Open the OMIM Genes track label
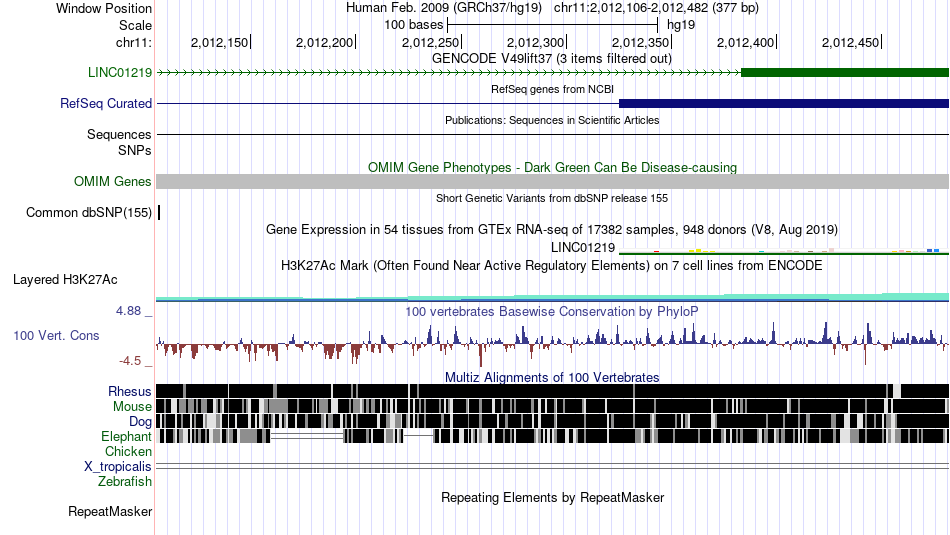This screenshot has width=950, height=535. tap(112, 182)
